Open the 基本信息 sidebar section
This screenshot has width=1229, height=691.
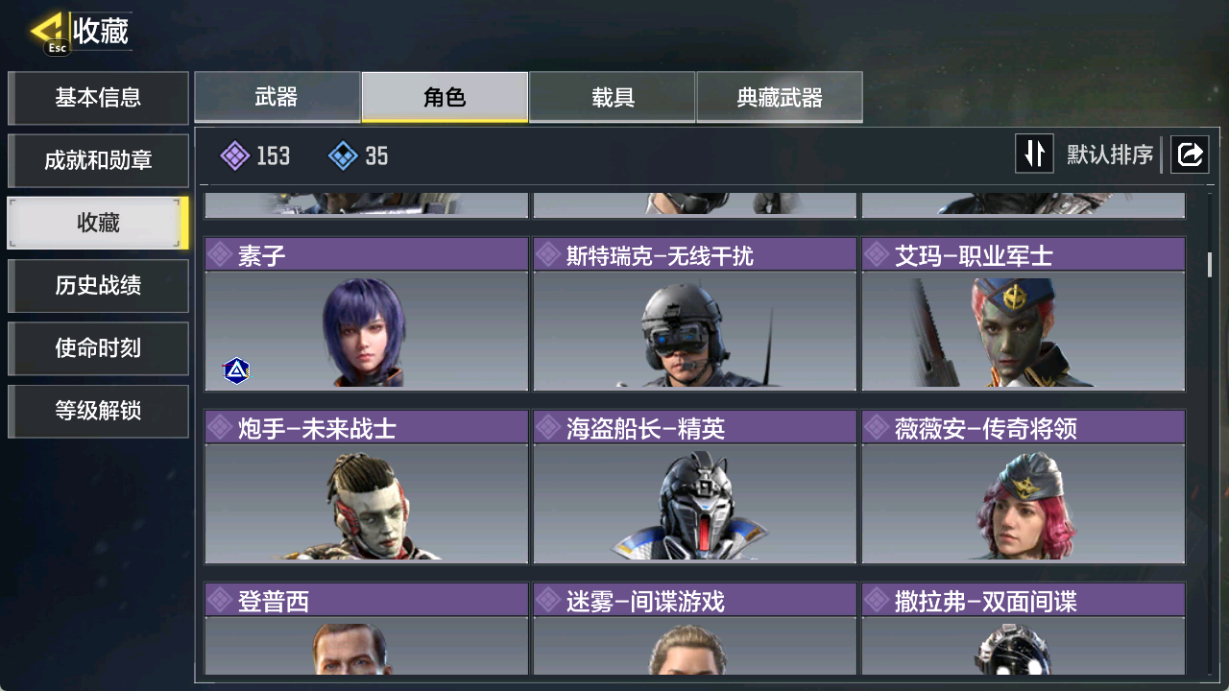(98, 98)
